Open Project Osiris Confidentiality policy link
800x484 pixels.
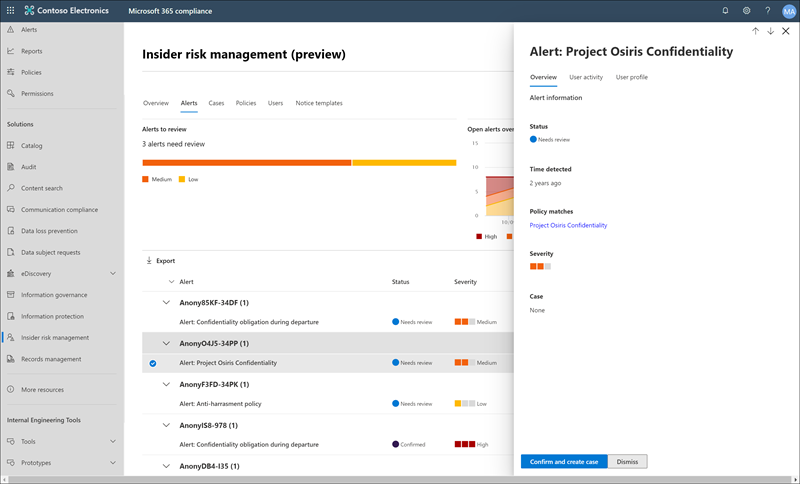[x=568, y=225]
